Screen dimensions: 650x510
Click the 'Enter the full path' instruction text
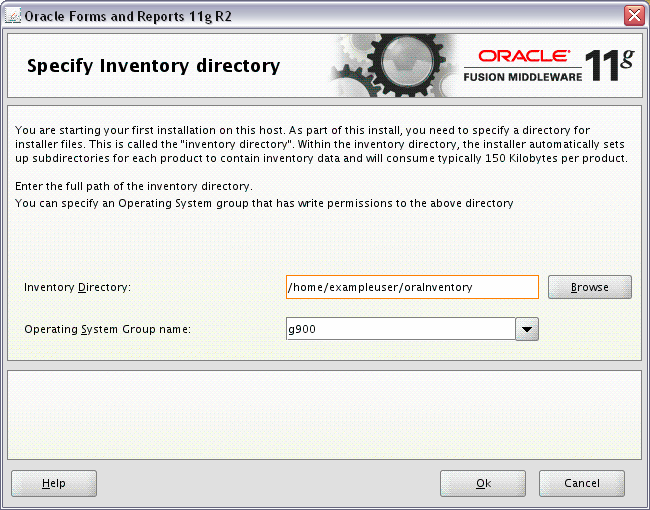(133, 186)
